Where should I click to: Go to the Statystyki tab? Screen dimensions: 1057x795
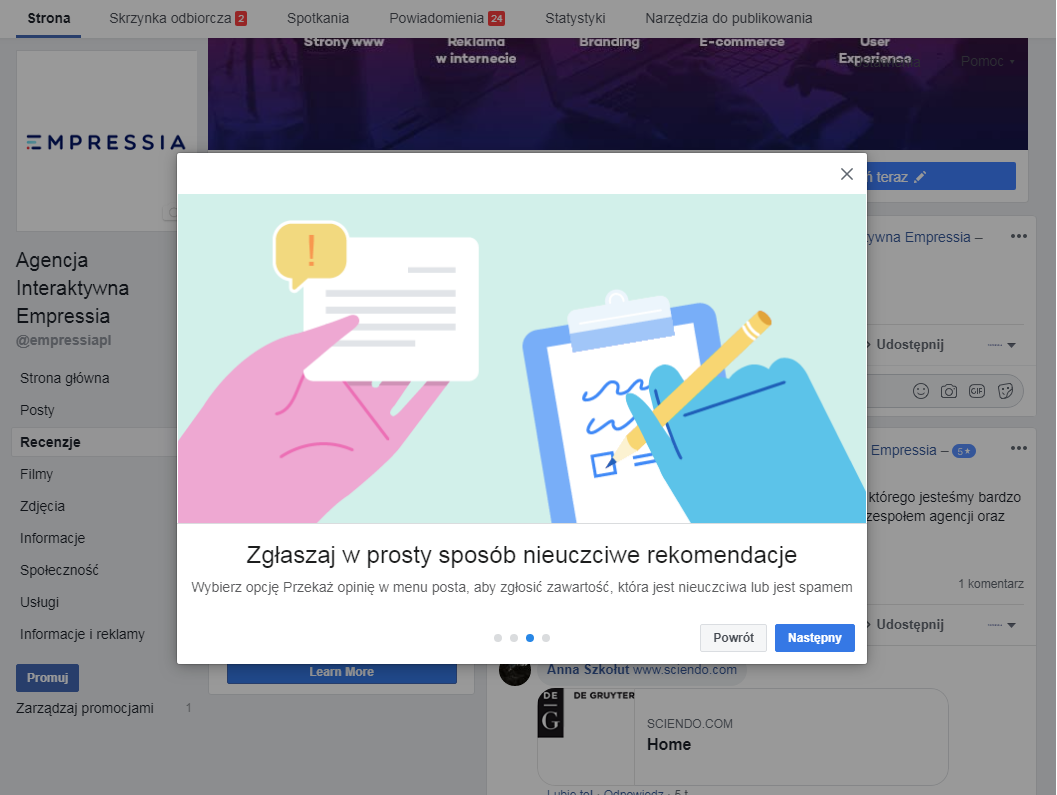click(x=575, y=18)
